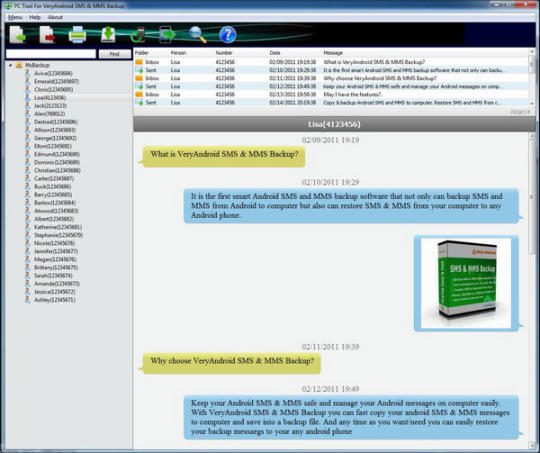Select the Jessica contact in tree

[x=54, y=292]
